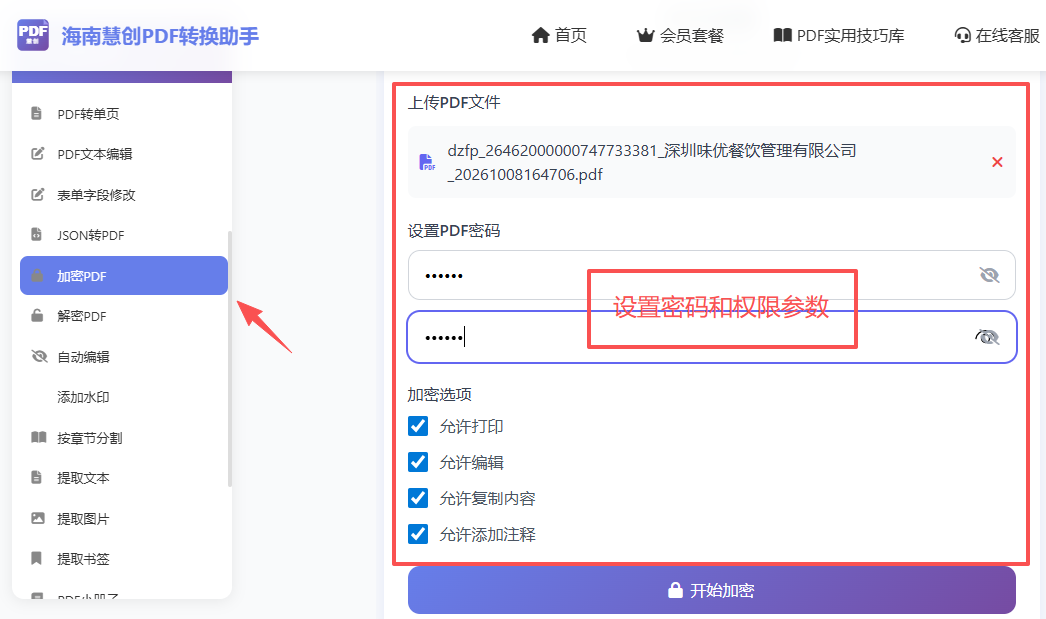Click the lock icon beside 加密PDF
The image size is (1046, 619).
(x=37, y=275)
